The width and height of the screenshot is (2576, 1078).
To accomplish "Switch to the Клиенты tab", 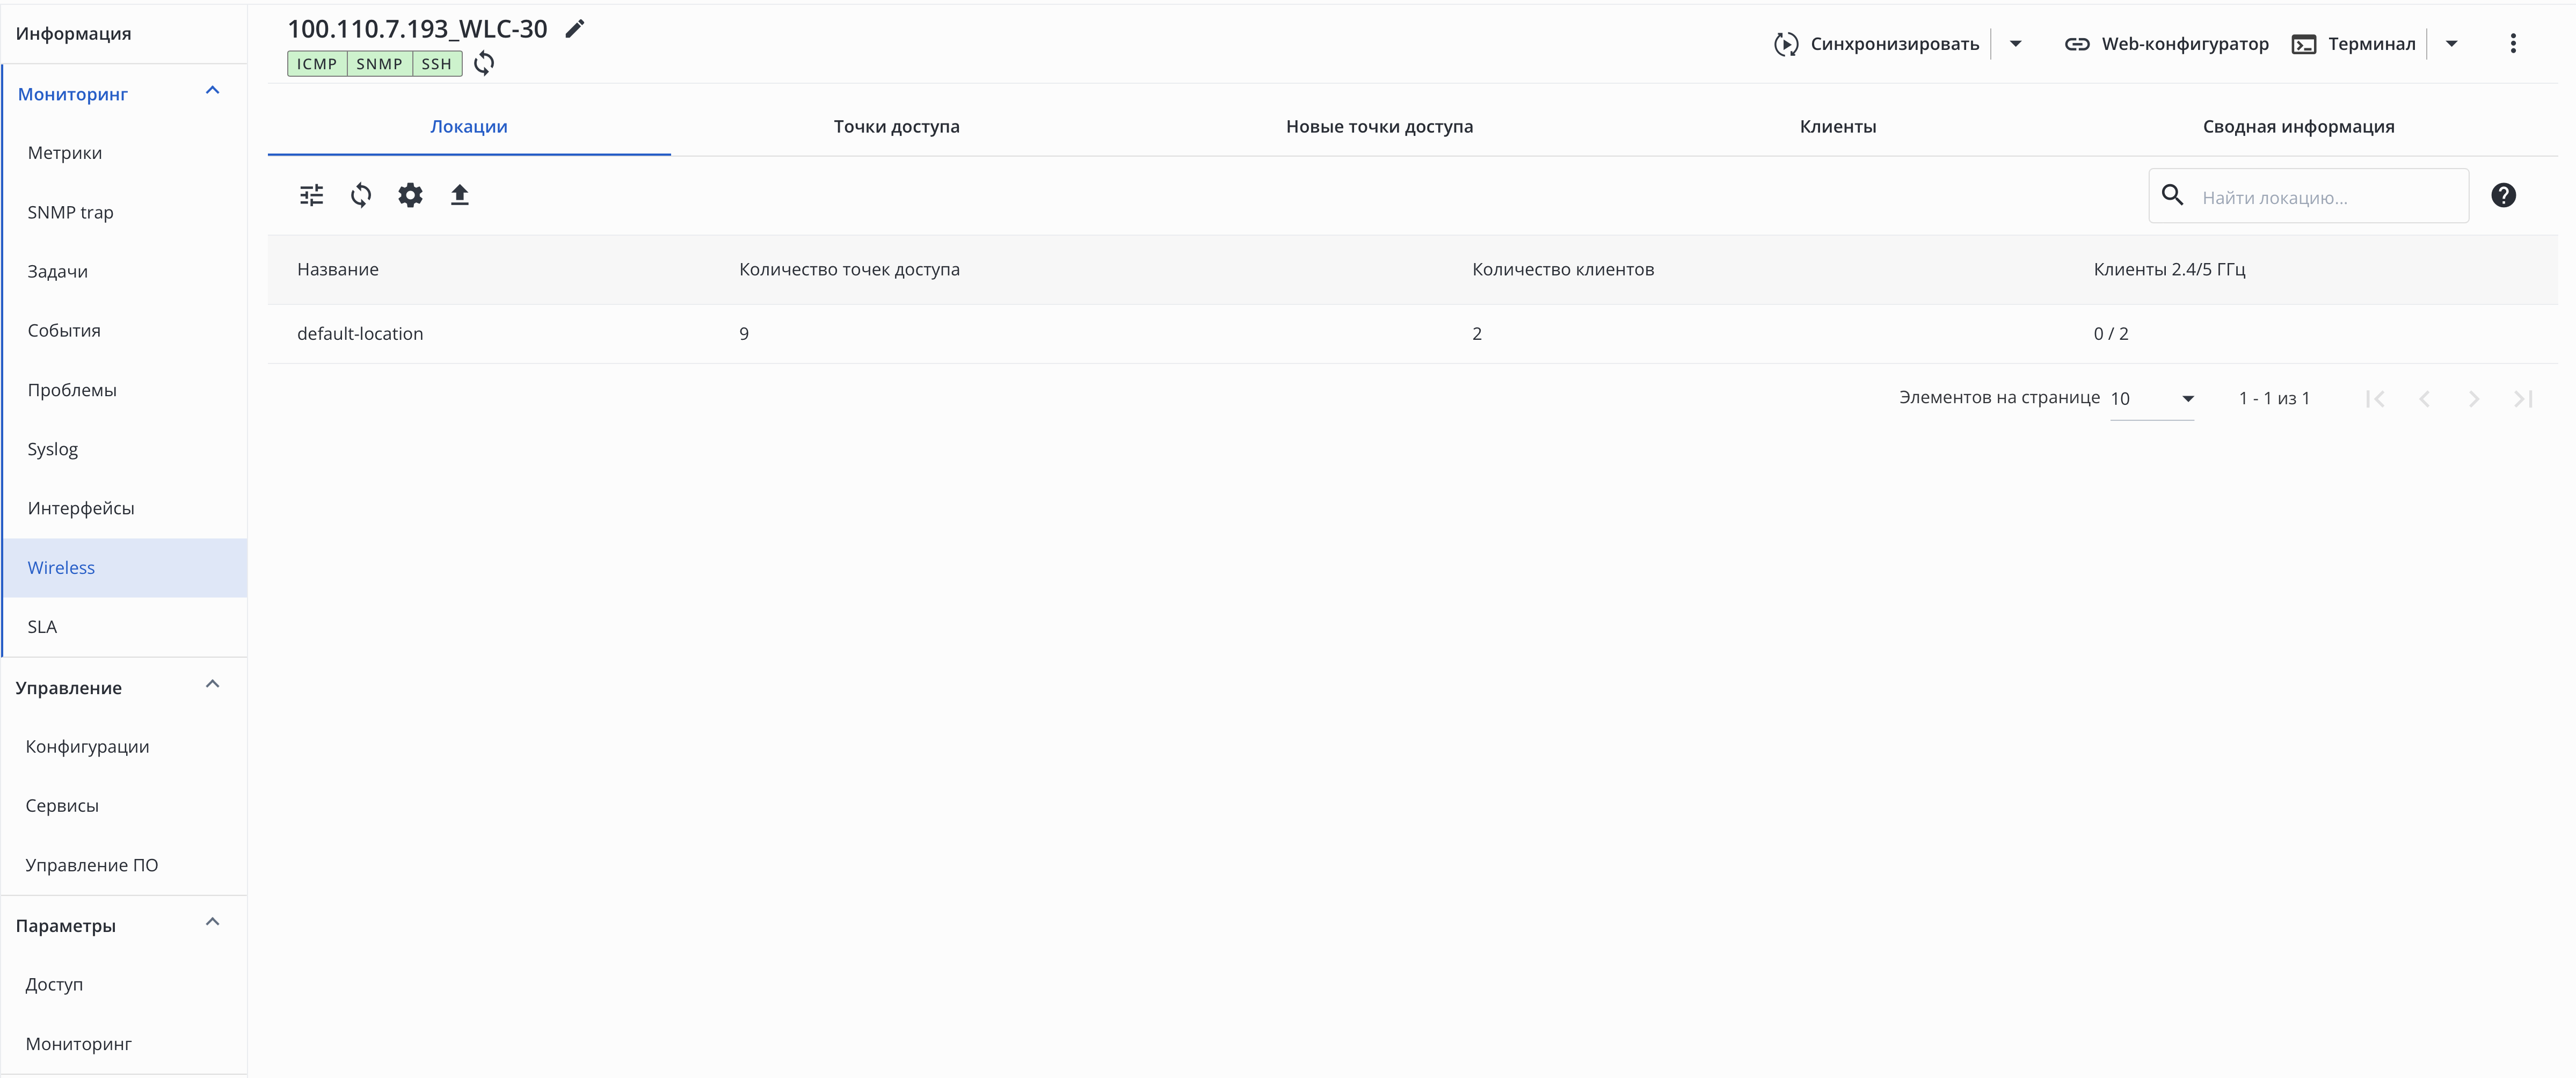I will [1837, 127].
